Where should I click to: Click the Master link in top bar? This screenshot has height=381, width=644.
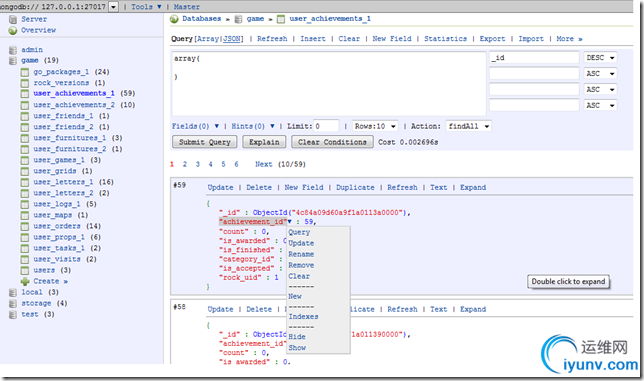(x=186, y=7)
